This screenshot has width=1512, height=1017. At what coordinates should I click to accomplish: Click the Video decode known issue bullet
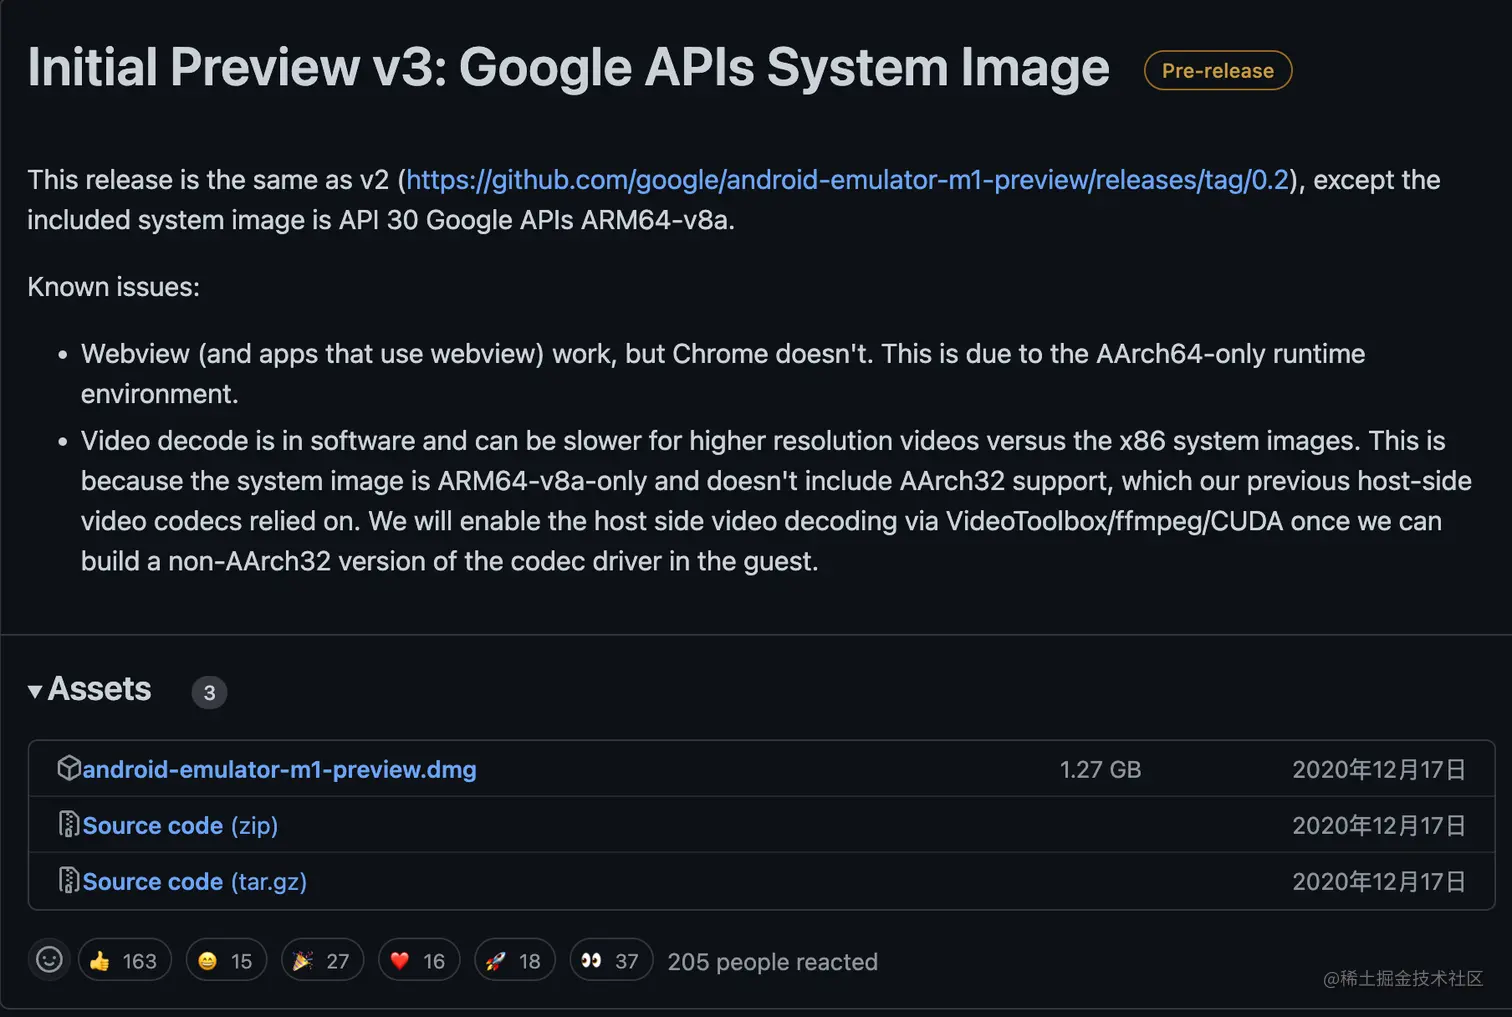pyautogui.click(x=776, y=501)
